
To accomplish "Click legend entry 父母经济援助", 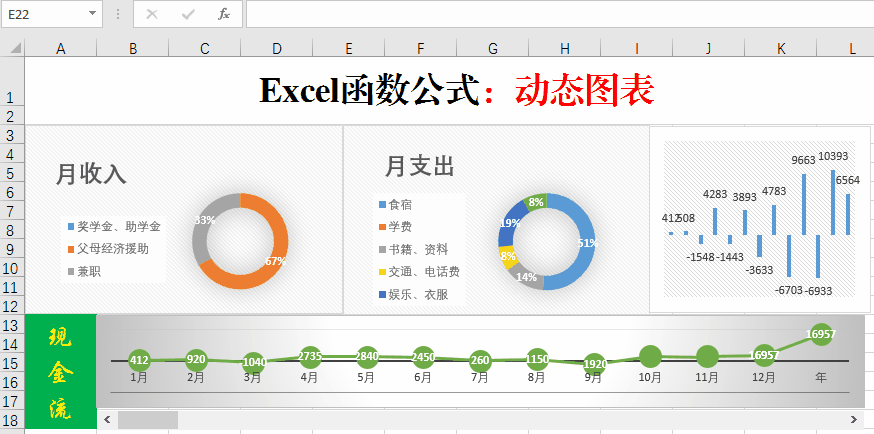I will tap(108, 248).
